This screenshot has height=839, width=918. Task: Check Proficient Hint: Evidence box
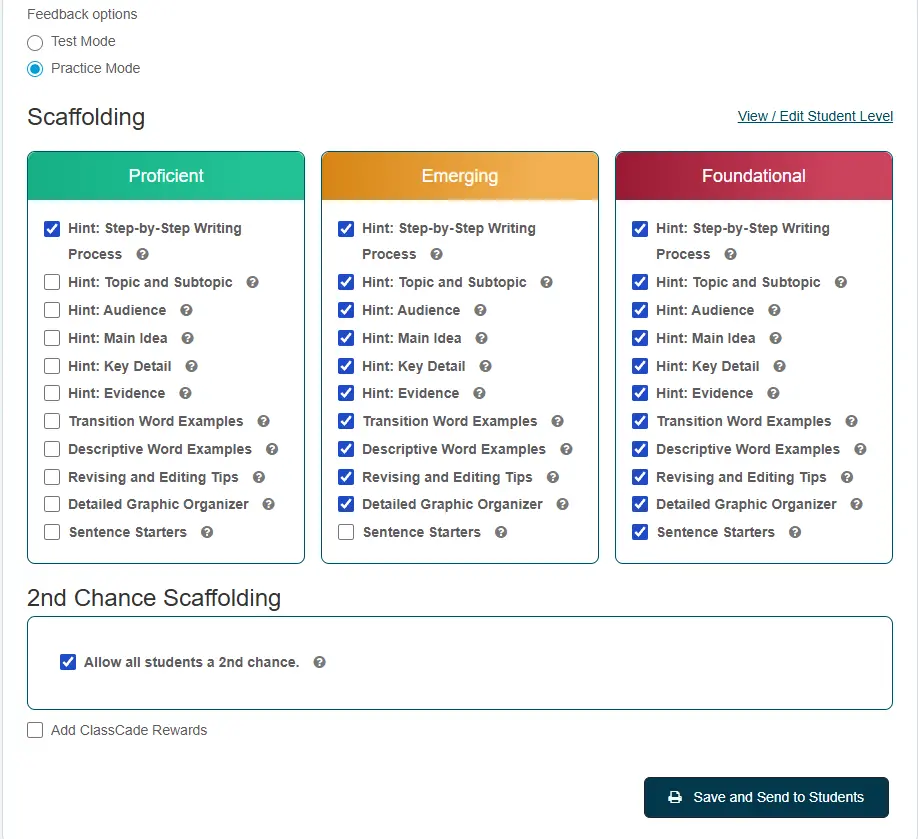(x=52, y=393)
